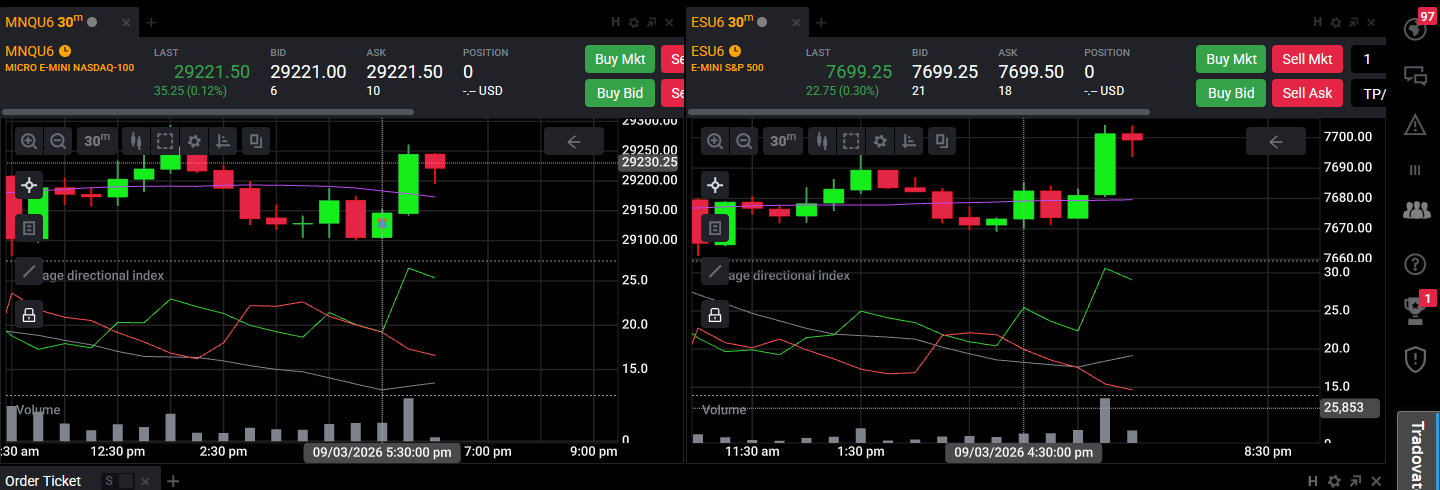Toggle the drawing lock on ESU6 chart
Viewport: 1440px width, 490px height.
point(715,315)
